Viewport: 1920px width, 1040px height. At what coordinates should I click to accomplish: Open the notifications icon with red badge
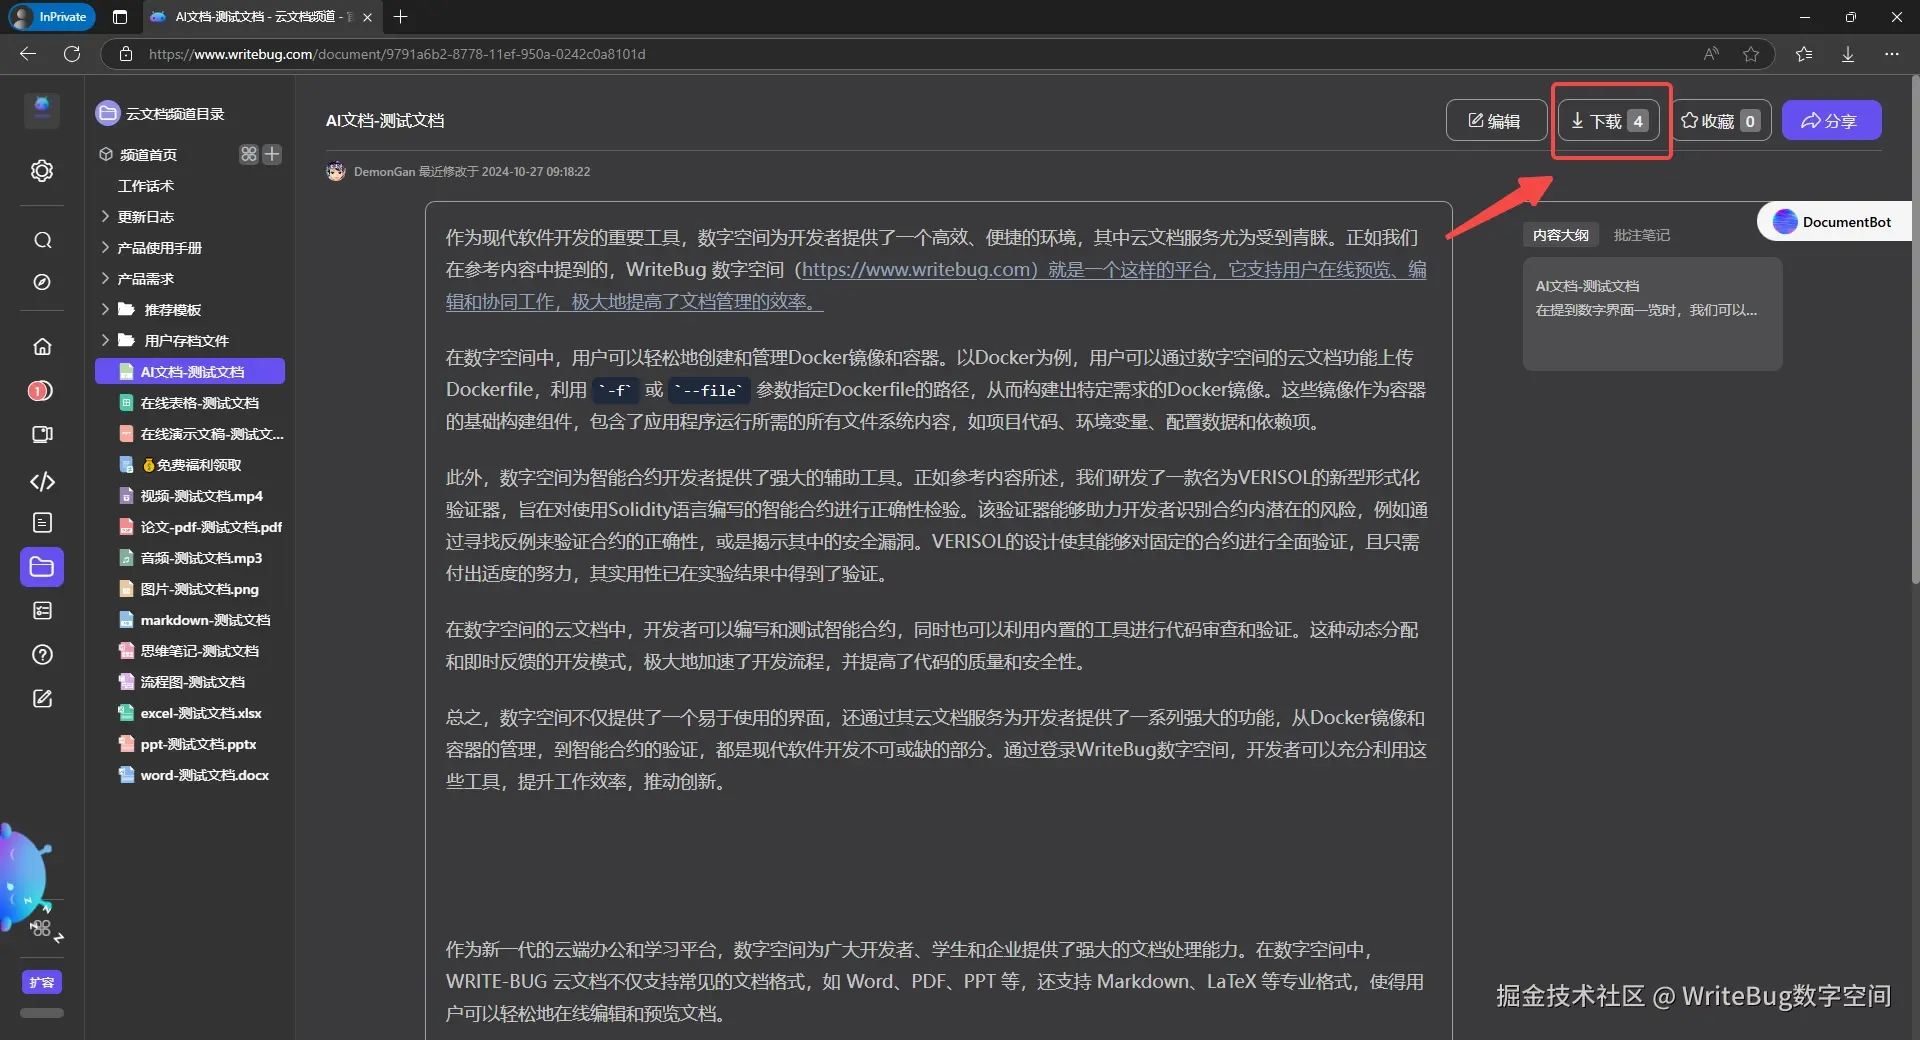coord(41,391)
